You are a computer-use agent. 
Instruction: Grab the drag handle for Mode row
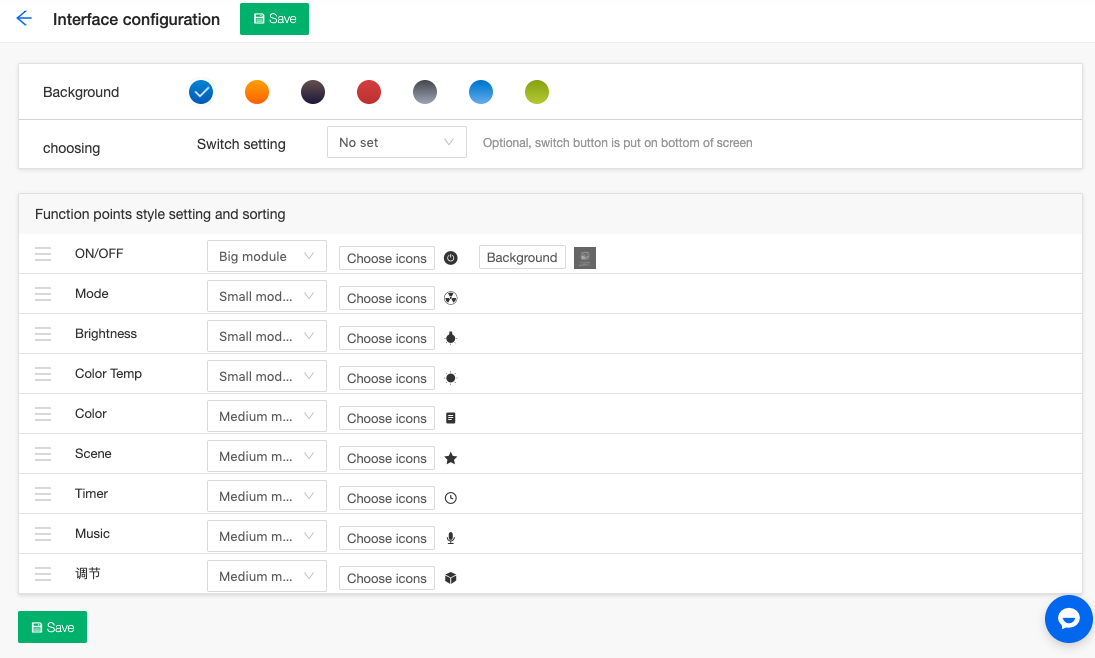[43, 294]
